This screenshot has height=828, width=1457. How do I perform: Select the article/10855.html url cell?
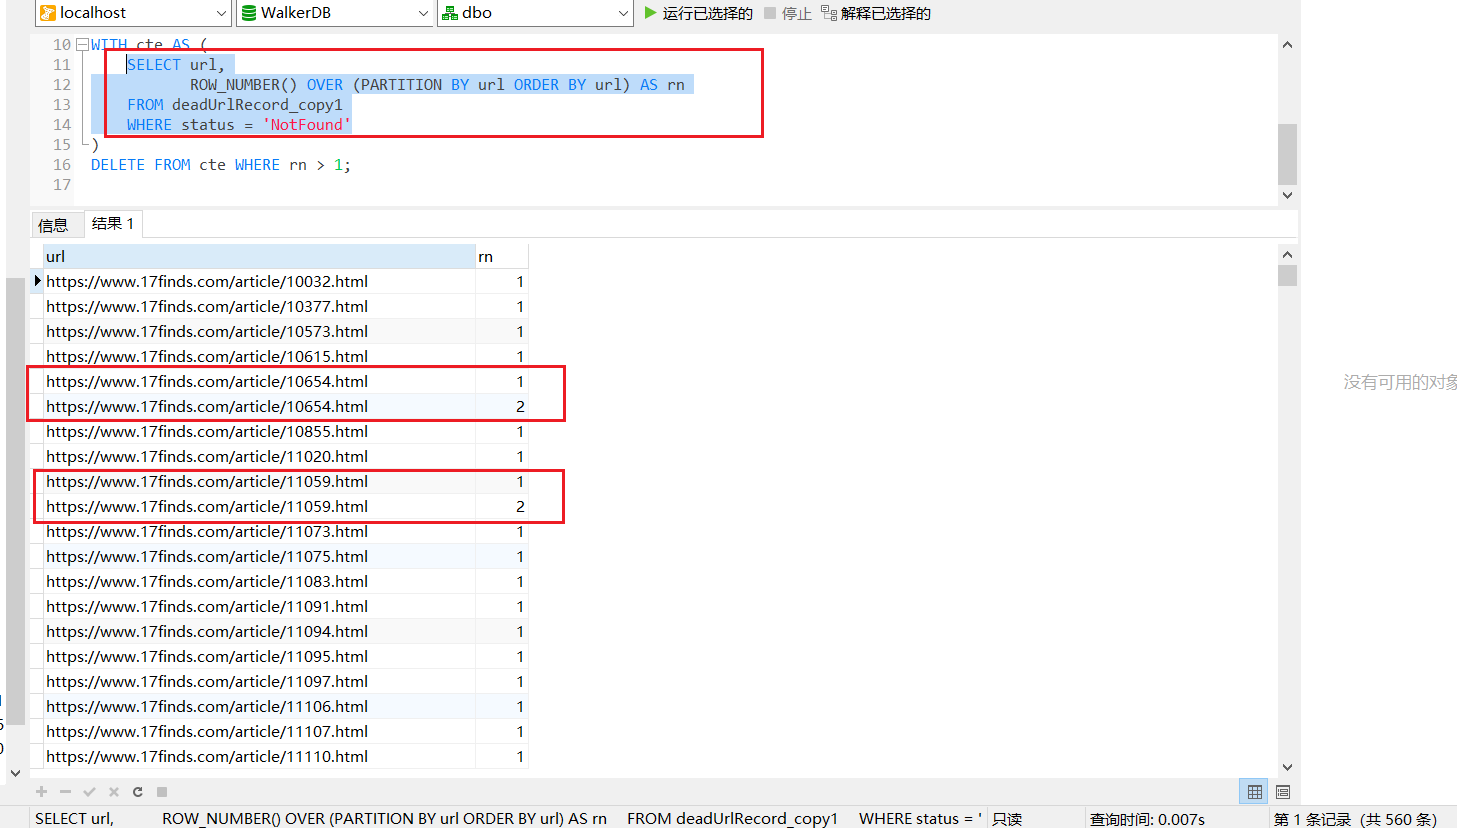(259, 432)
